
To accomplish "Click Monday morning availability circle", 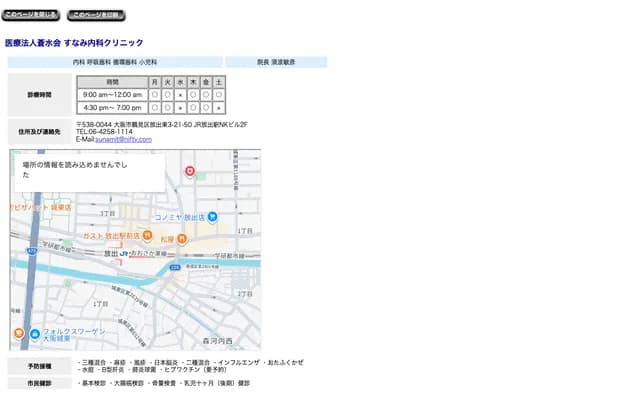I will pos(155,95).
